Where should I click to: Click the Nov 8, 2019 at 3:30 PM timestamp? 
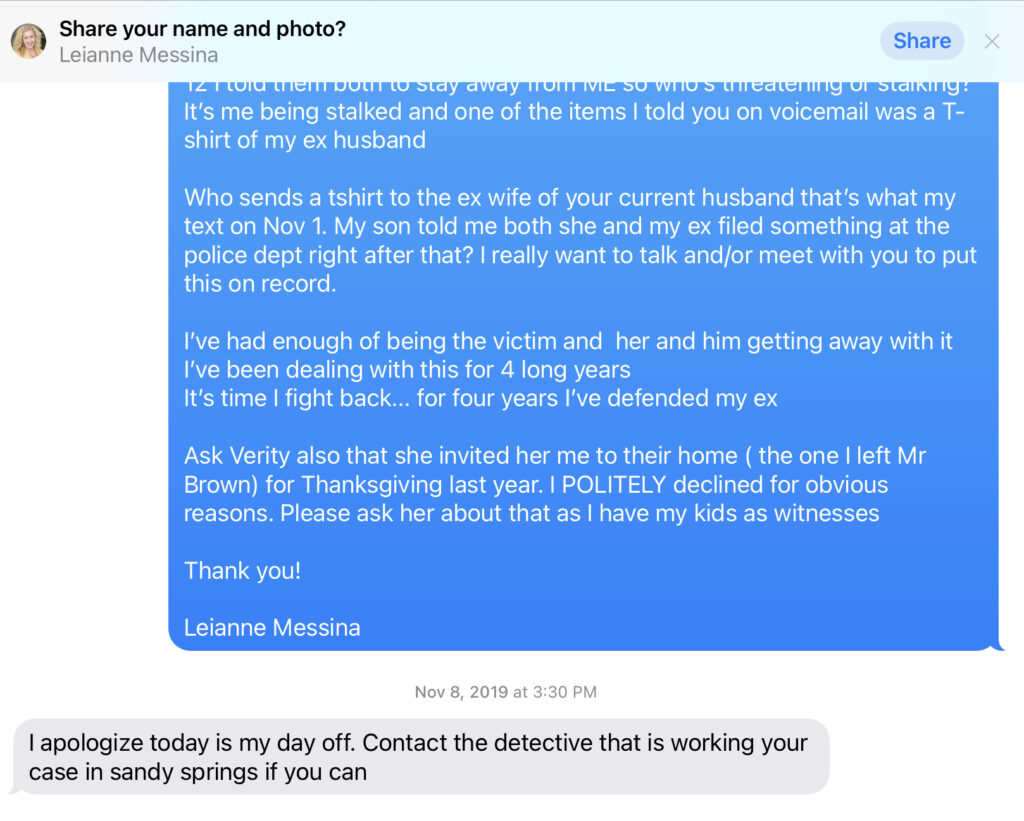click(x=505, y=692)
